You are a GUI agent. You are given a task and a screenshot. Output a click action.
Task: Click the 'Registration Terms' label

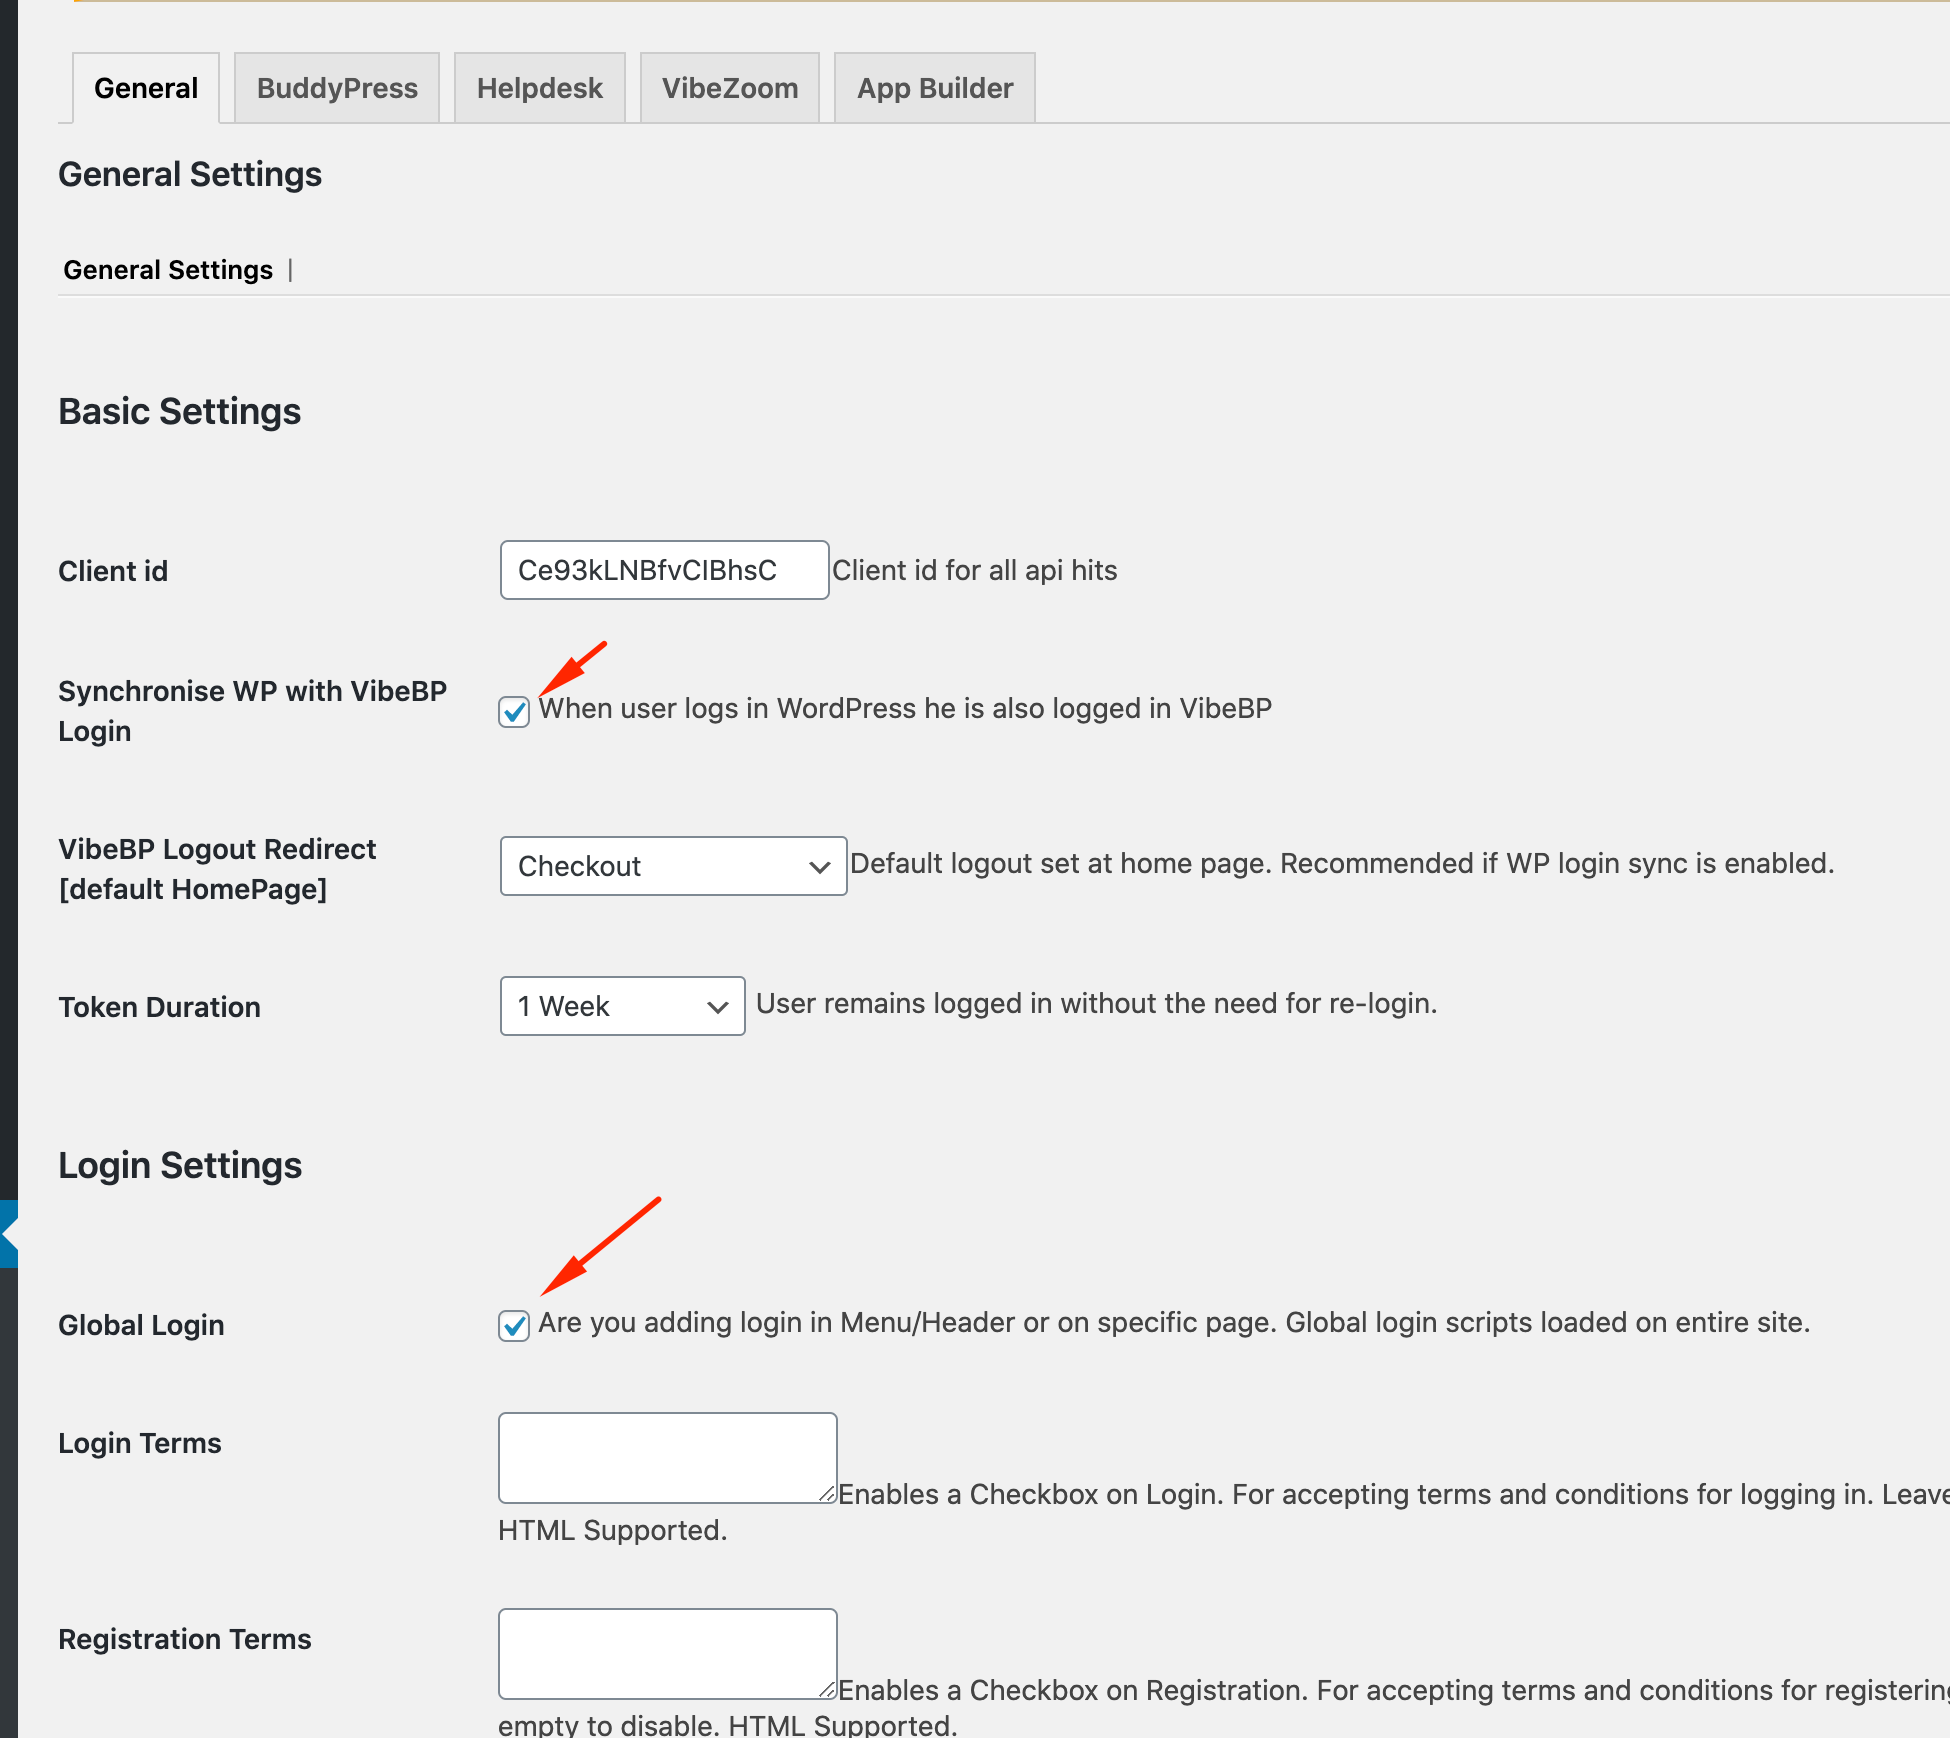(x=185, y=1639)
